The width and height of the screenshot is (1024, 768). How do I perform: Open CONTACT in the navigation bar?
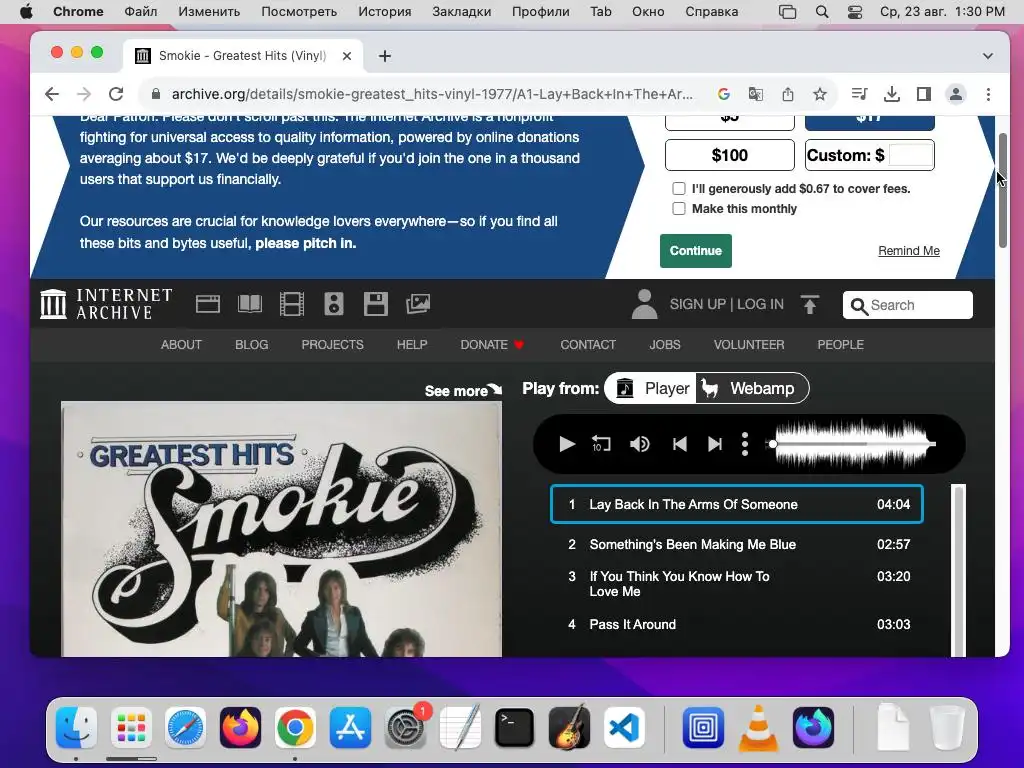pyautogui.click(x=588, y=345)
